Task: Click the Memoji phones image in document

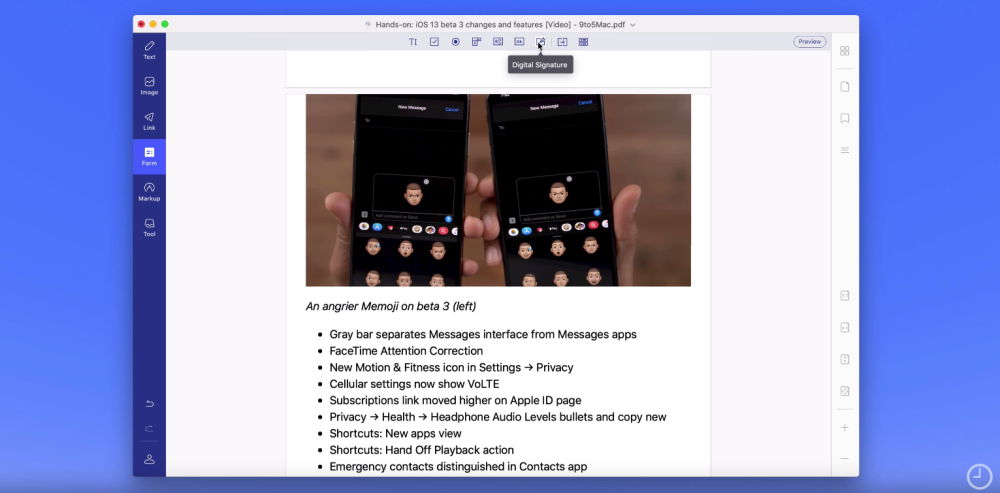Action: (x=498, y=190)
